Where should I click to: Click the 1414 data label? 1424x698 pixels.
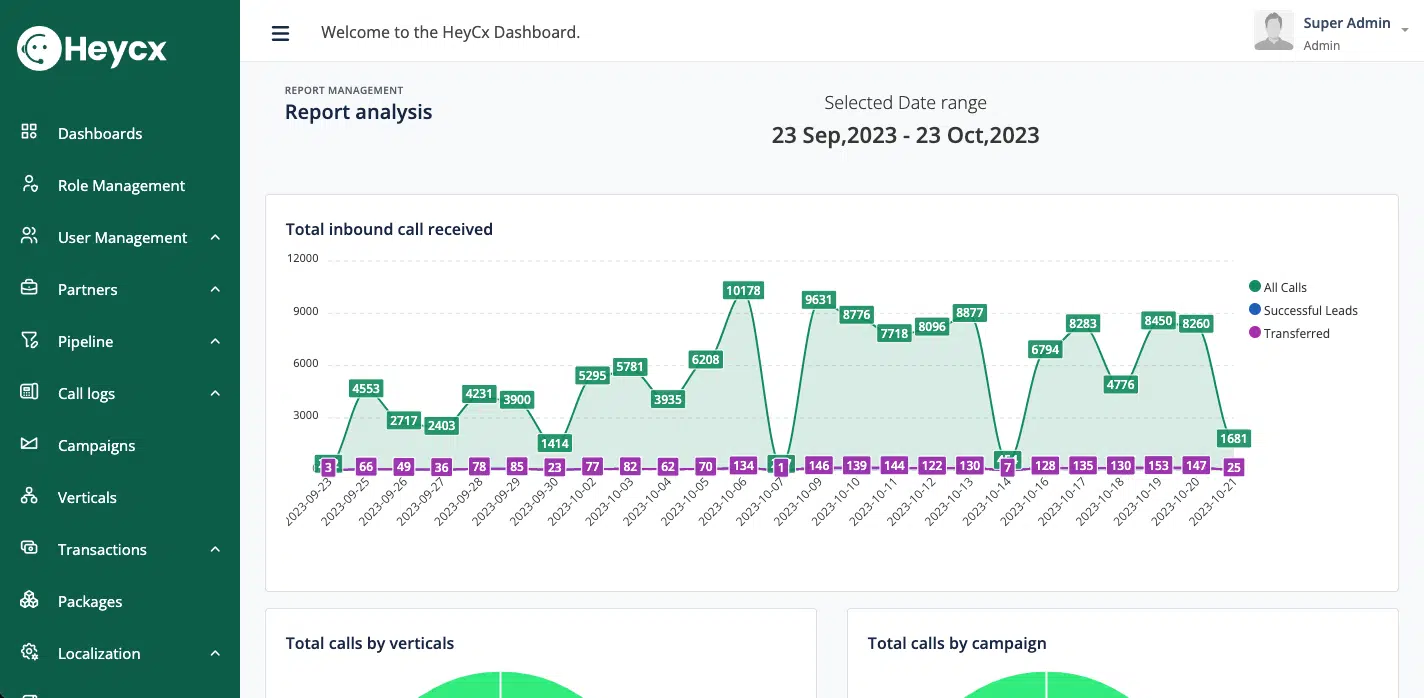(554, 443)
